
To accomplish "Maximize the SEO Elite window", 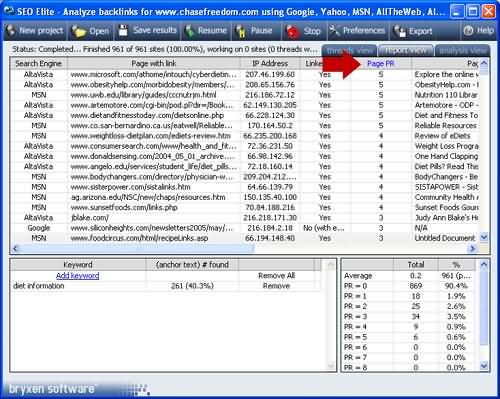I will 472,12.
